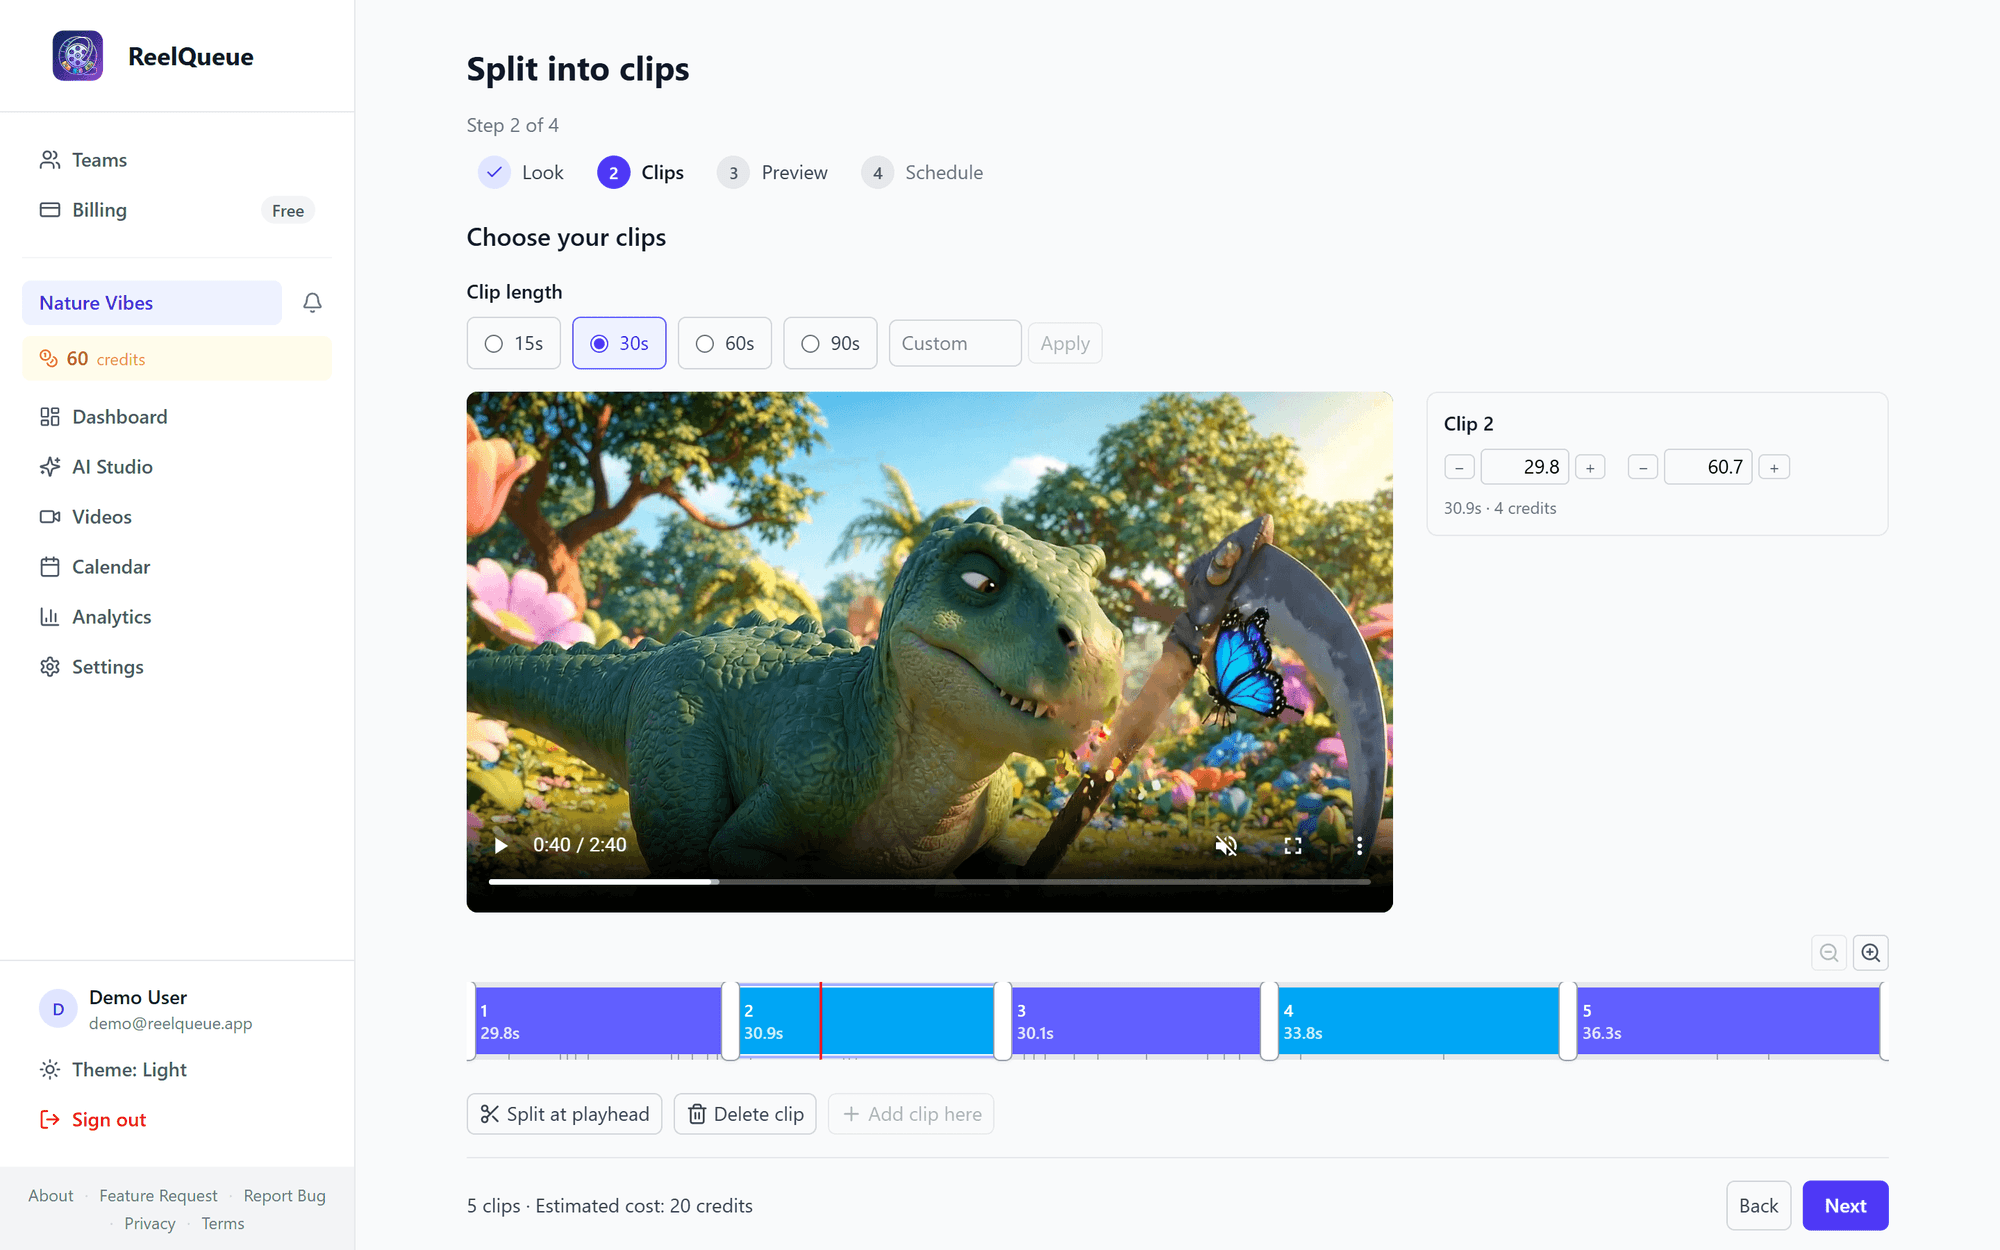The height and width of the screenshot is (1250, 2000).
Task: Open the Dashboard page
Action: [177, 417]
